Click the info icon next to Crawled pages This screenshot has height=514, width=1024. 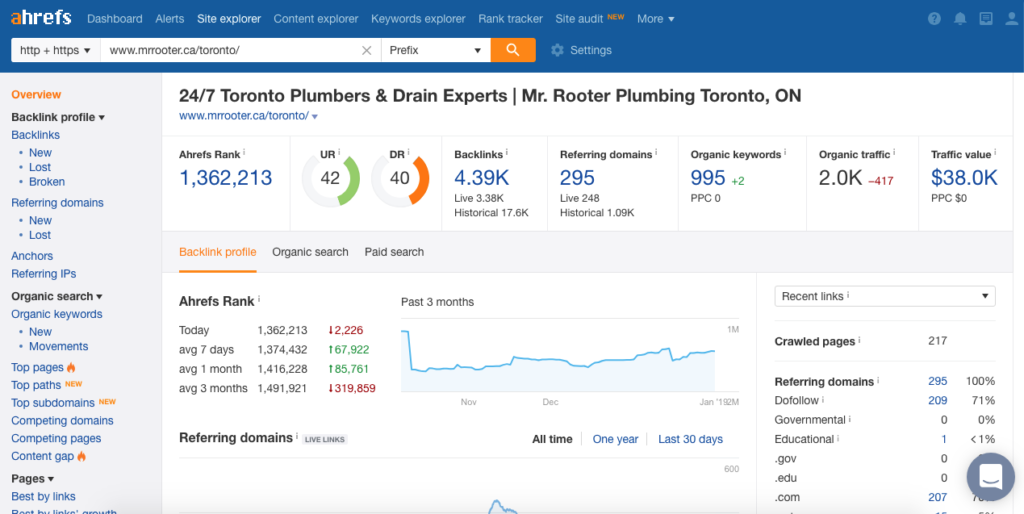point(859,340)
